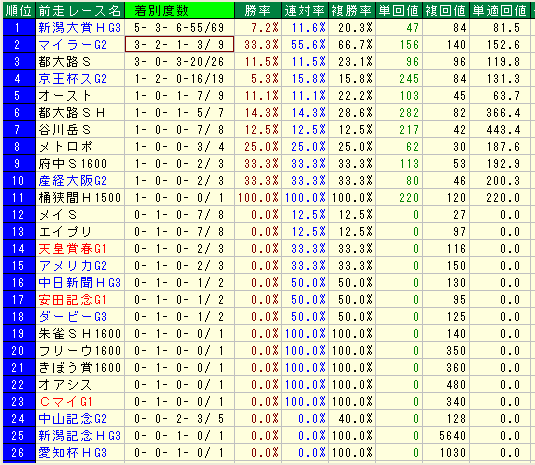Open the ＣマイG1 race entry
Image resolution: width=535 pixels, height=465 pixels.
click(x=66, y=402)
